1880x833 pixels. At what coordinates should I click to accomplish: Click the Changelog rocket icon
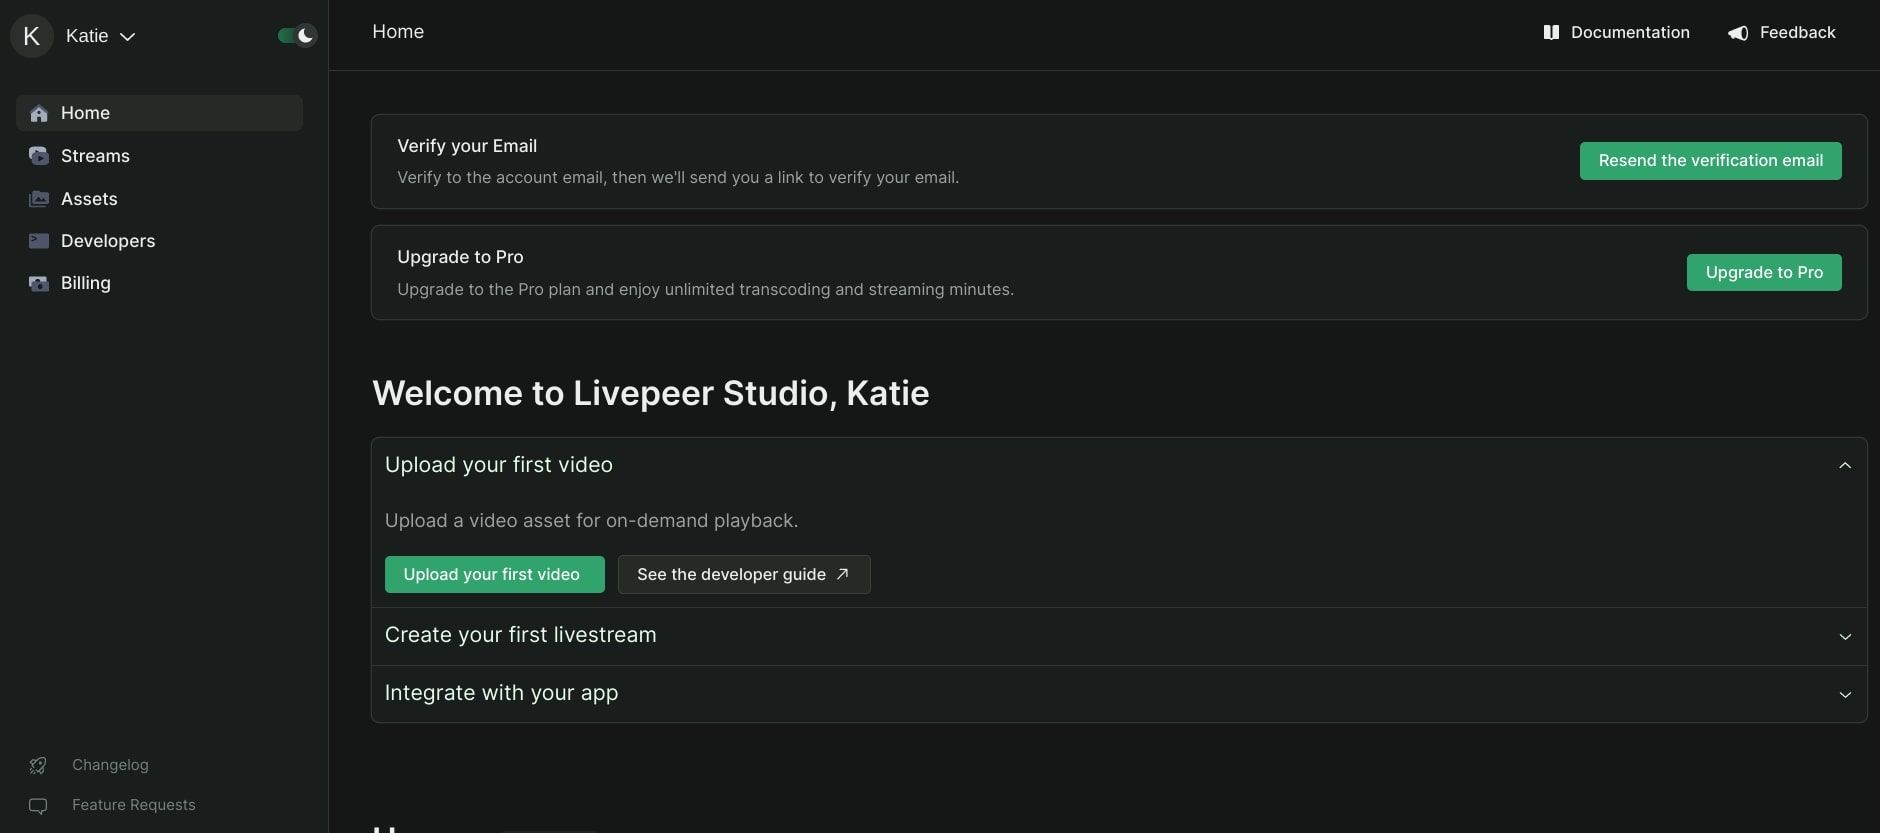38,766
